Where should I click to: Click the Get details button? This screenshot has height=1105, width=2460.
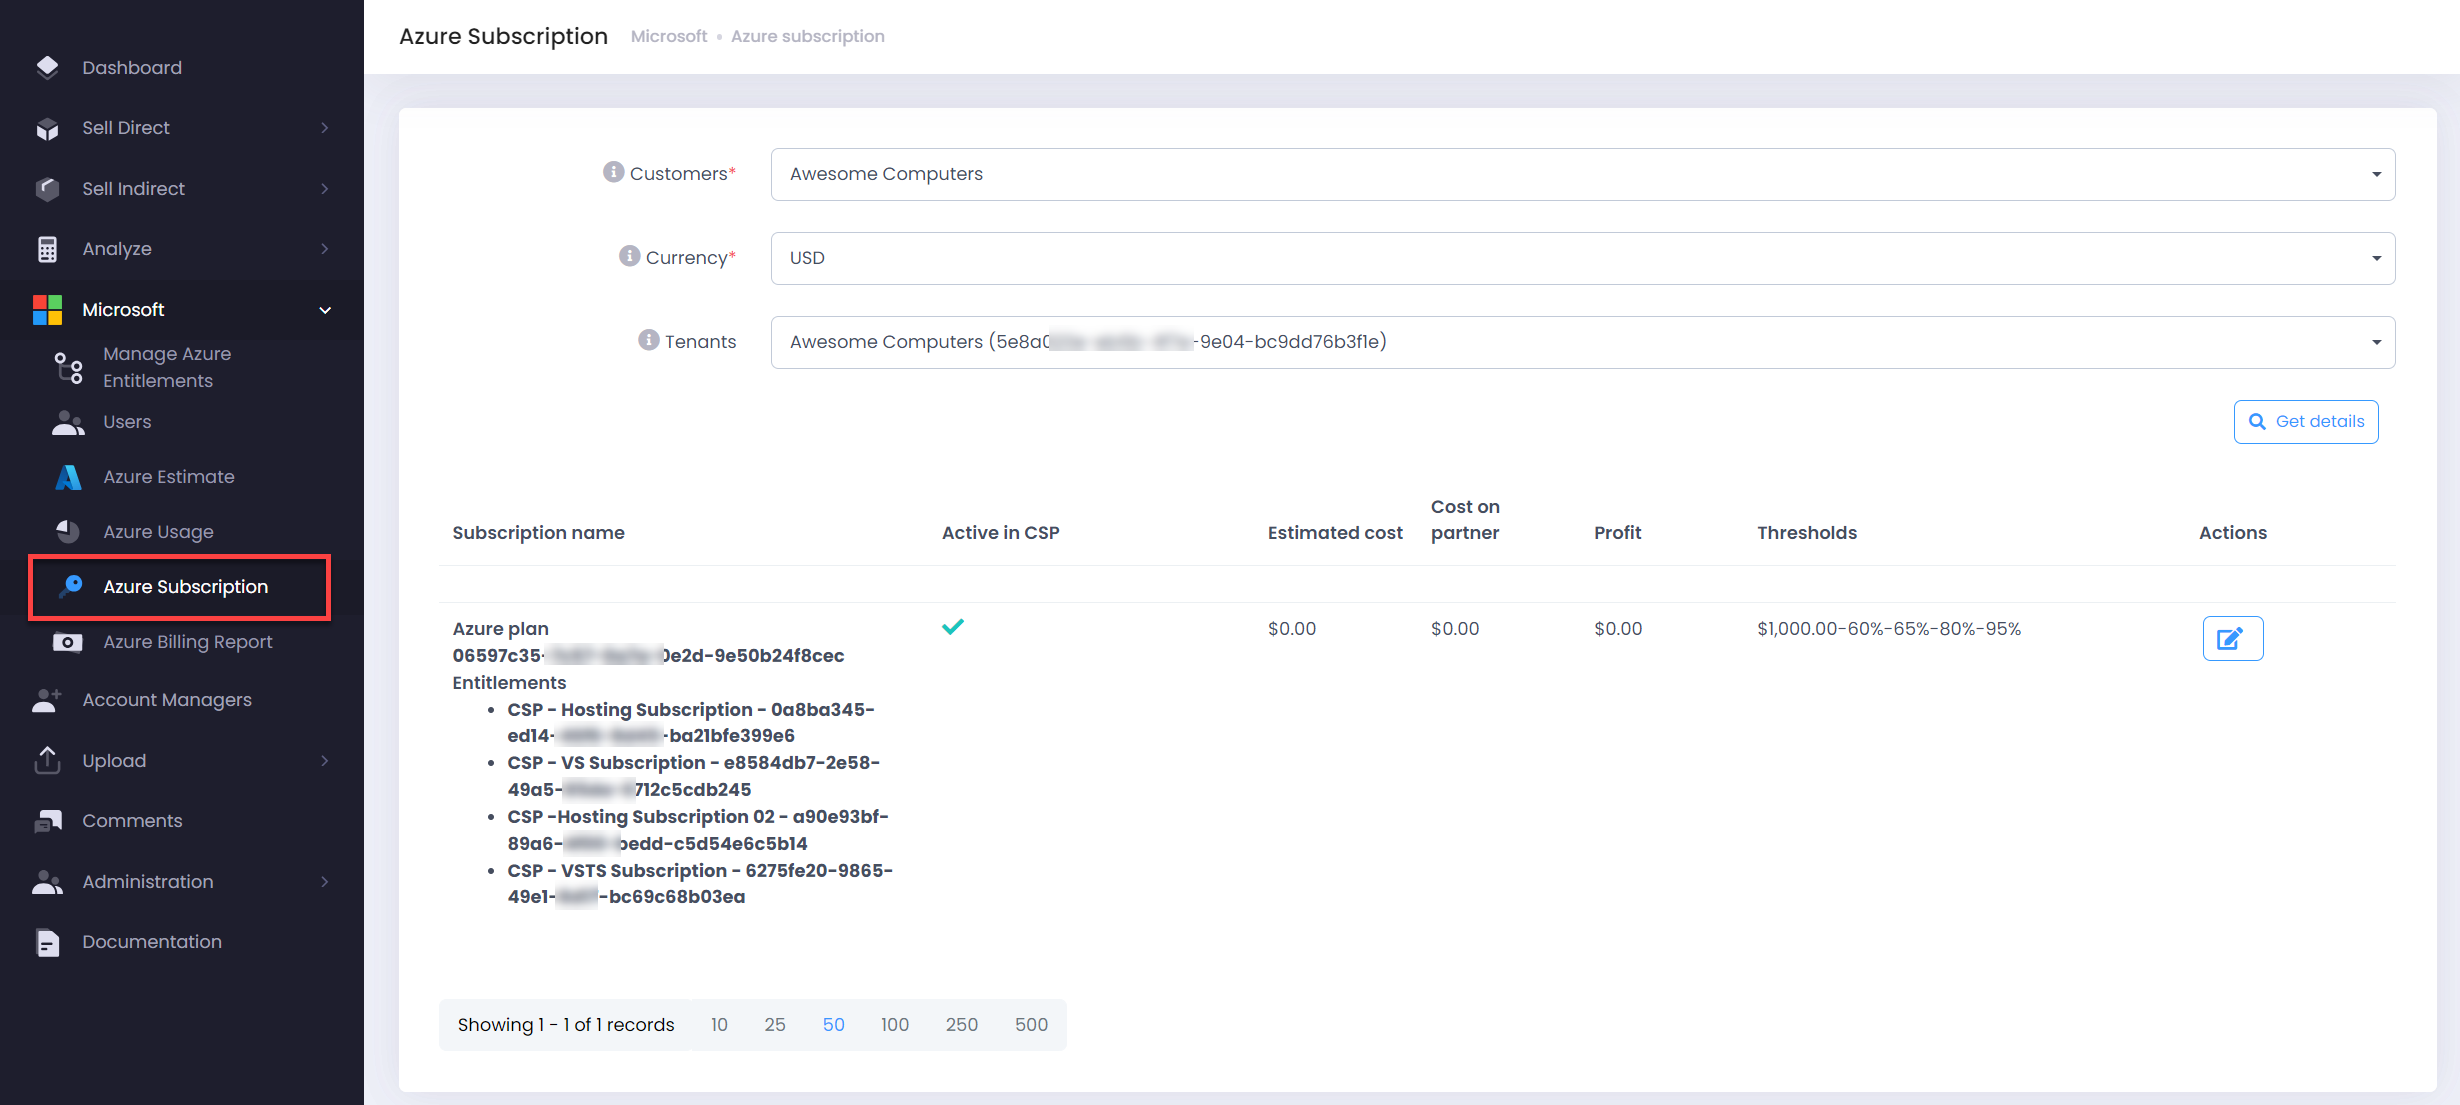[2305, 422]
